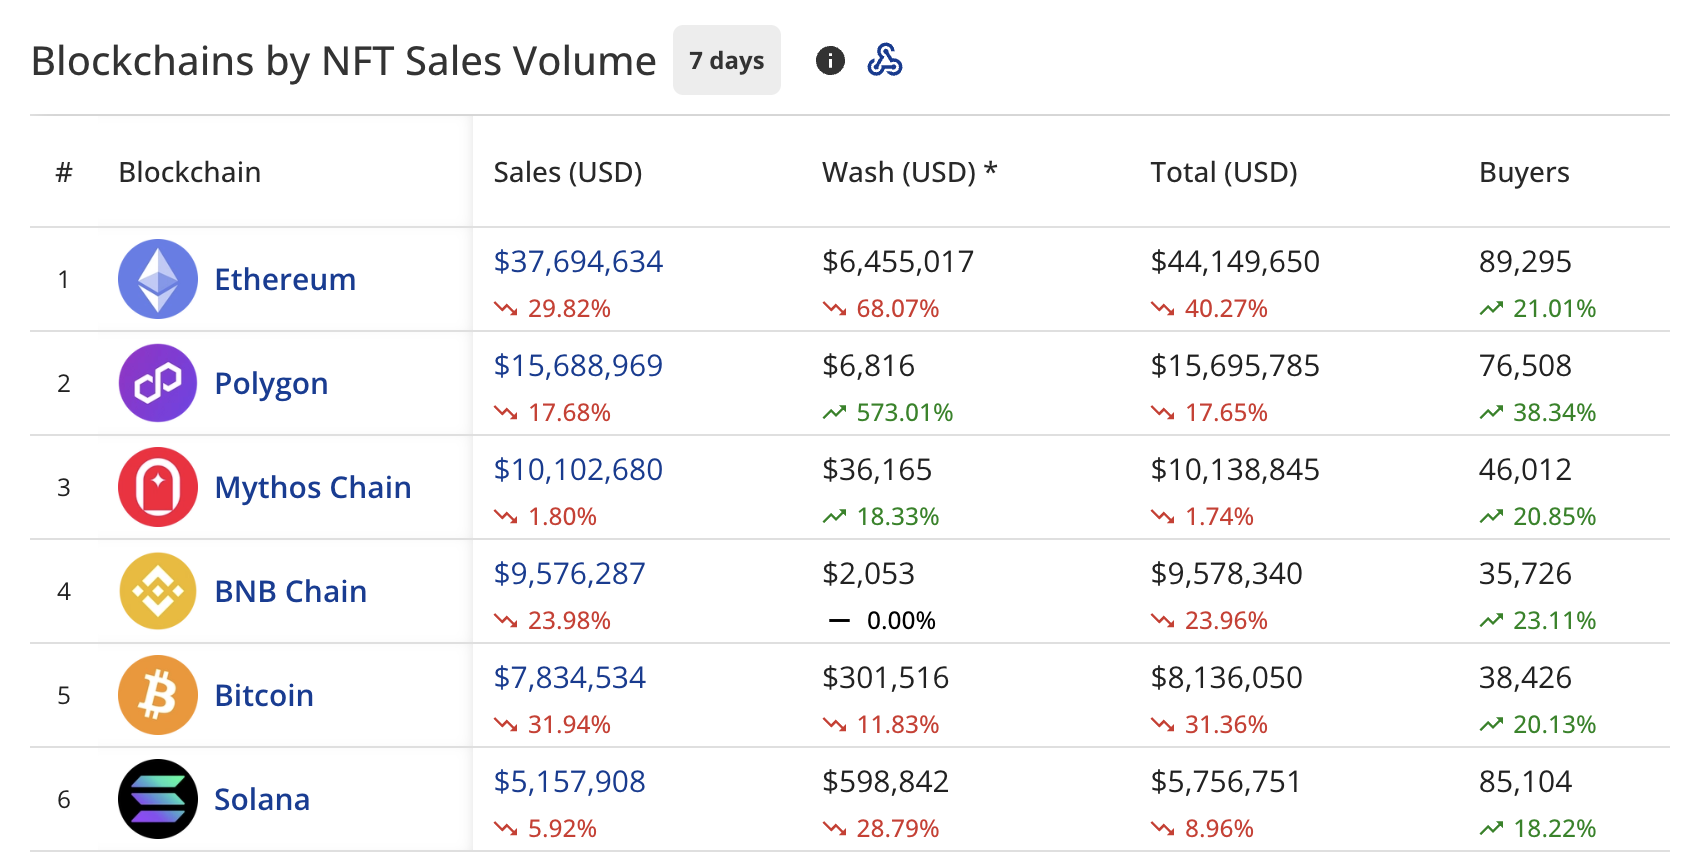Click the Bitcoin logo icon

tap(158, 695)
